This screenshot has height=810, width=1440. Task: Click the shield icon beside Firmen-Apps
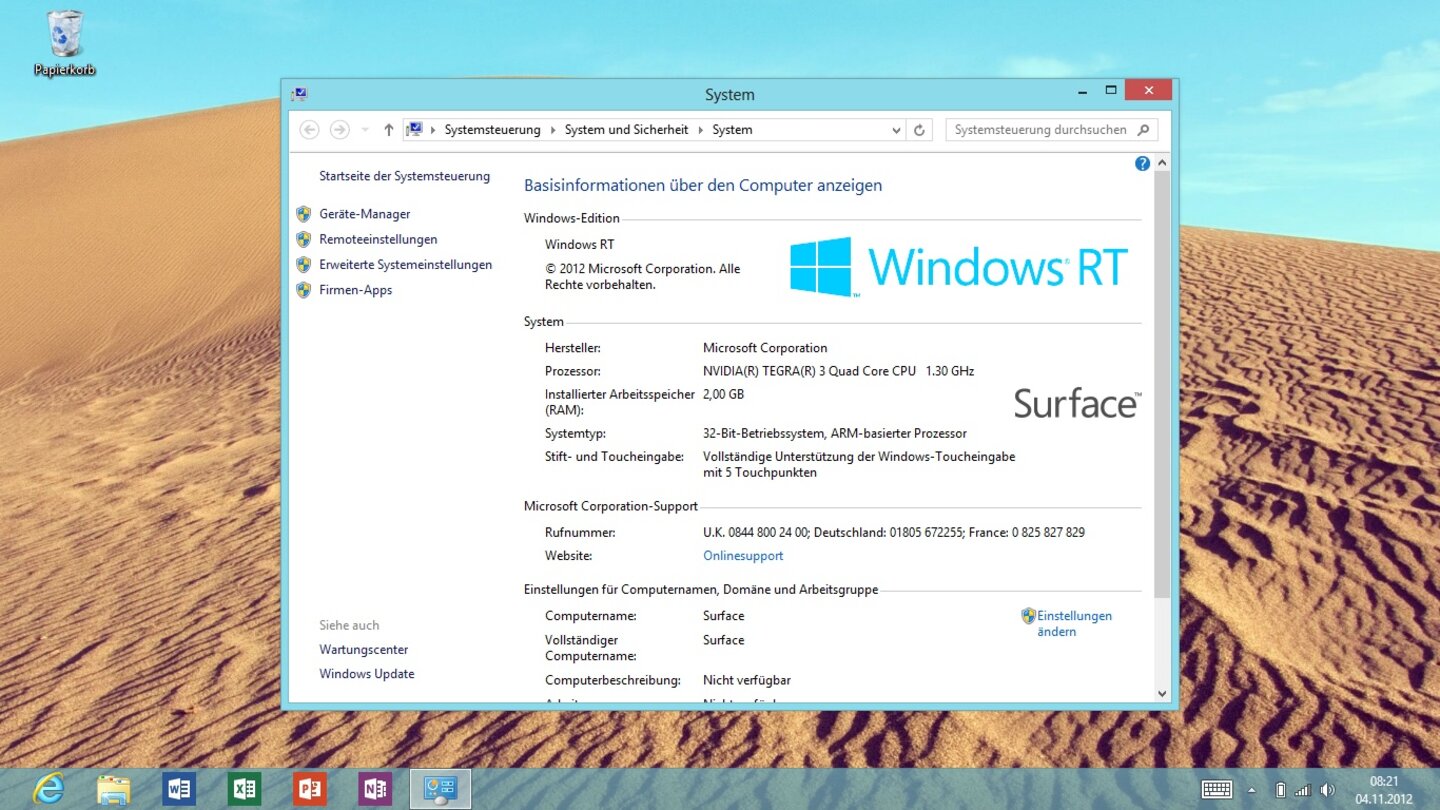(304, 290)
